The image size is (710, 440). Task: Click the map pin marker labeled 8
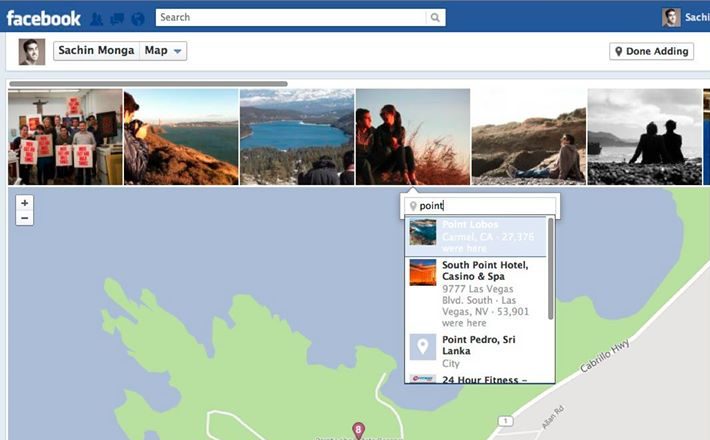358,430
